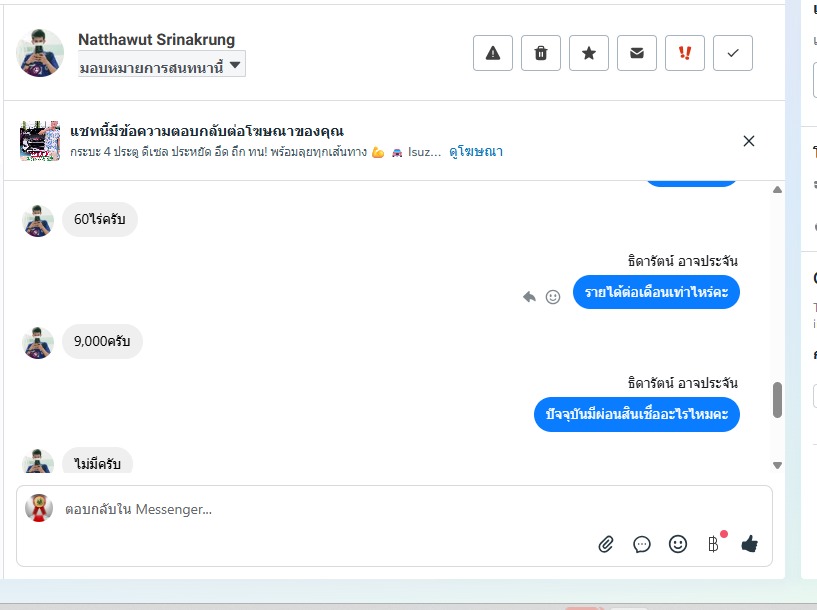Open the 'ดูโฆษณา' ad link
817x610 pixels.
(x=476, y=152)
